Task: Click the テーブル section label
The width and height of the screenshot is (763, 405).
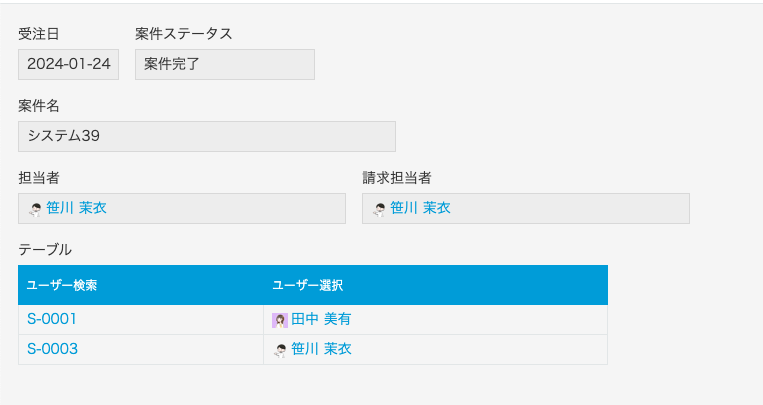Action: click(45, 250)
